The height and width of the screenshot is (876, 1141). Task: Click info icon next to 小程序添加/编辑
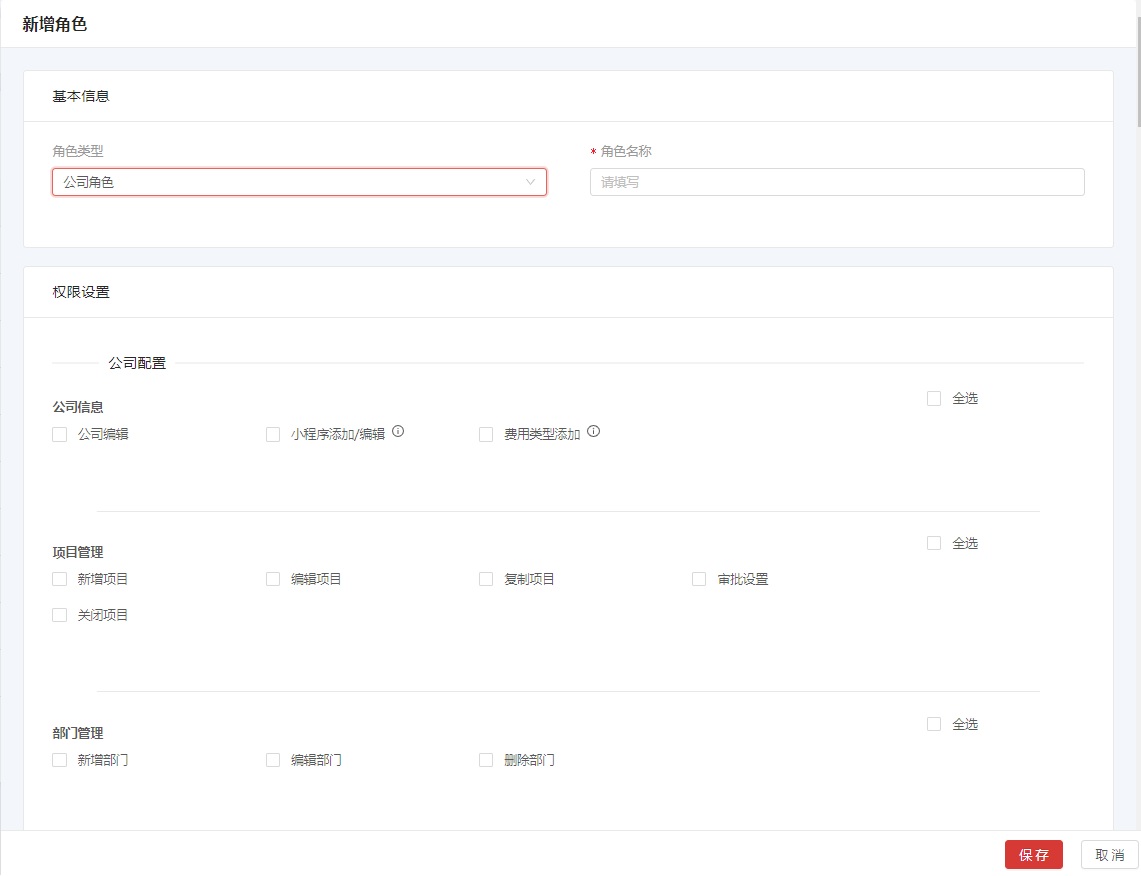[x=398, y=431]
